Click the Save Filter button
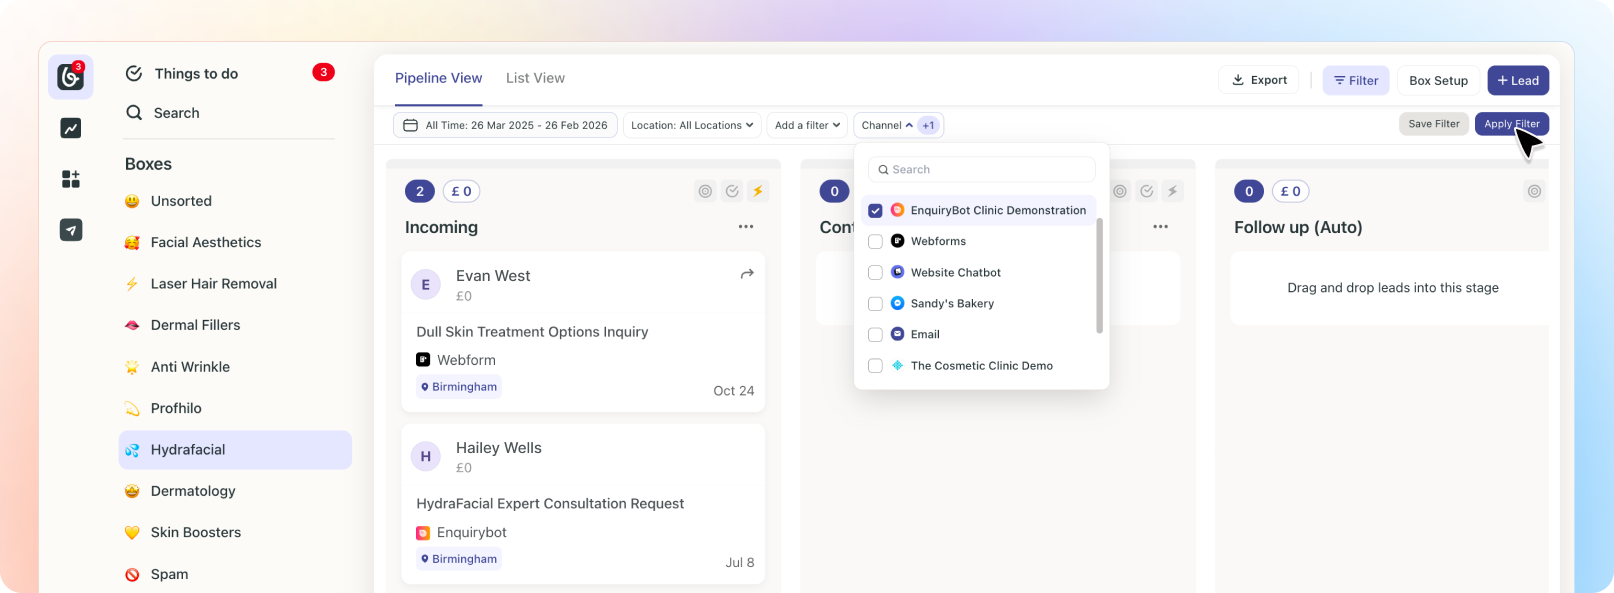This screenshot has height=593, width=1614. click(x=1434, y=124)
